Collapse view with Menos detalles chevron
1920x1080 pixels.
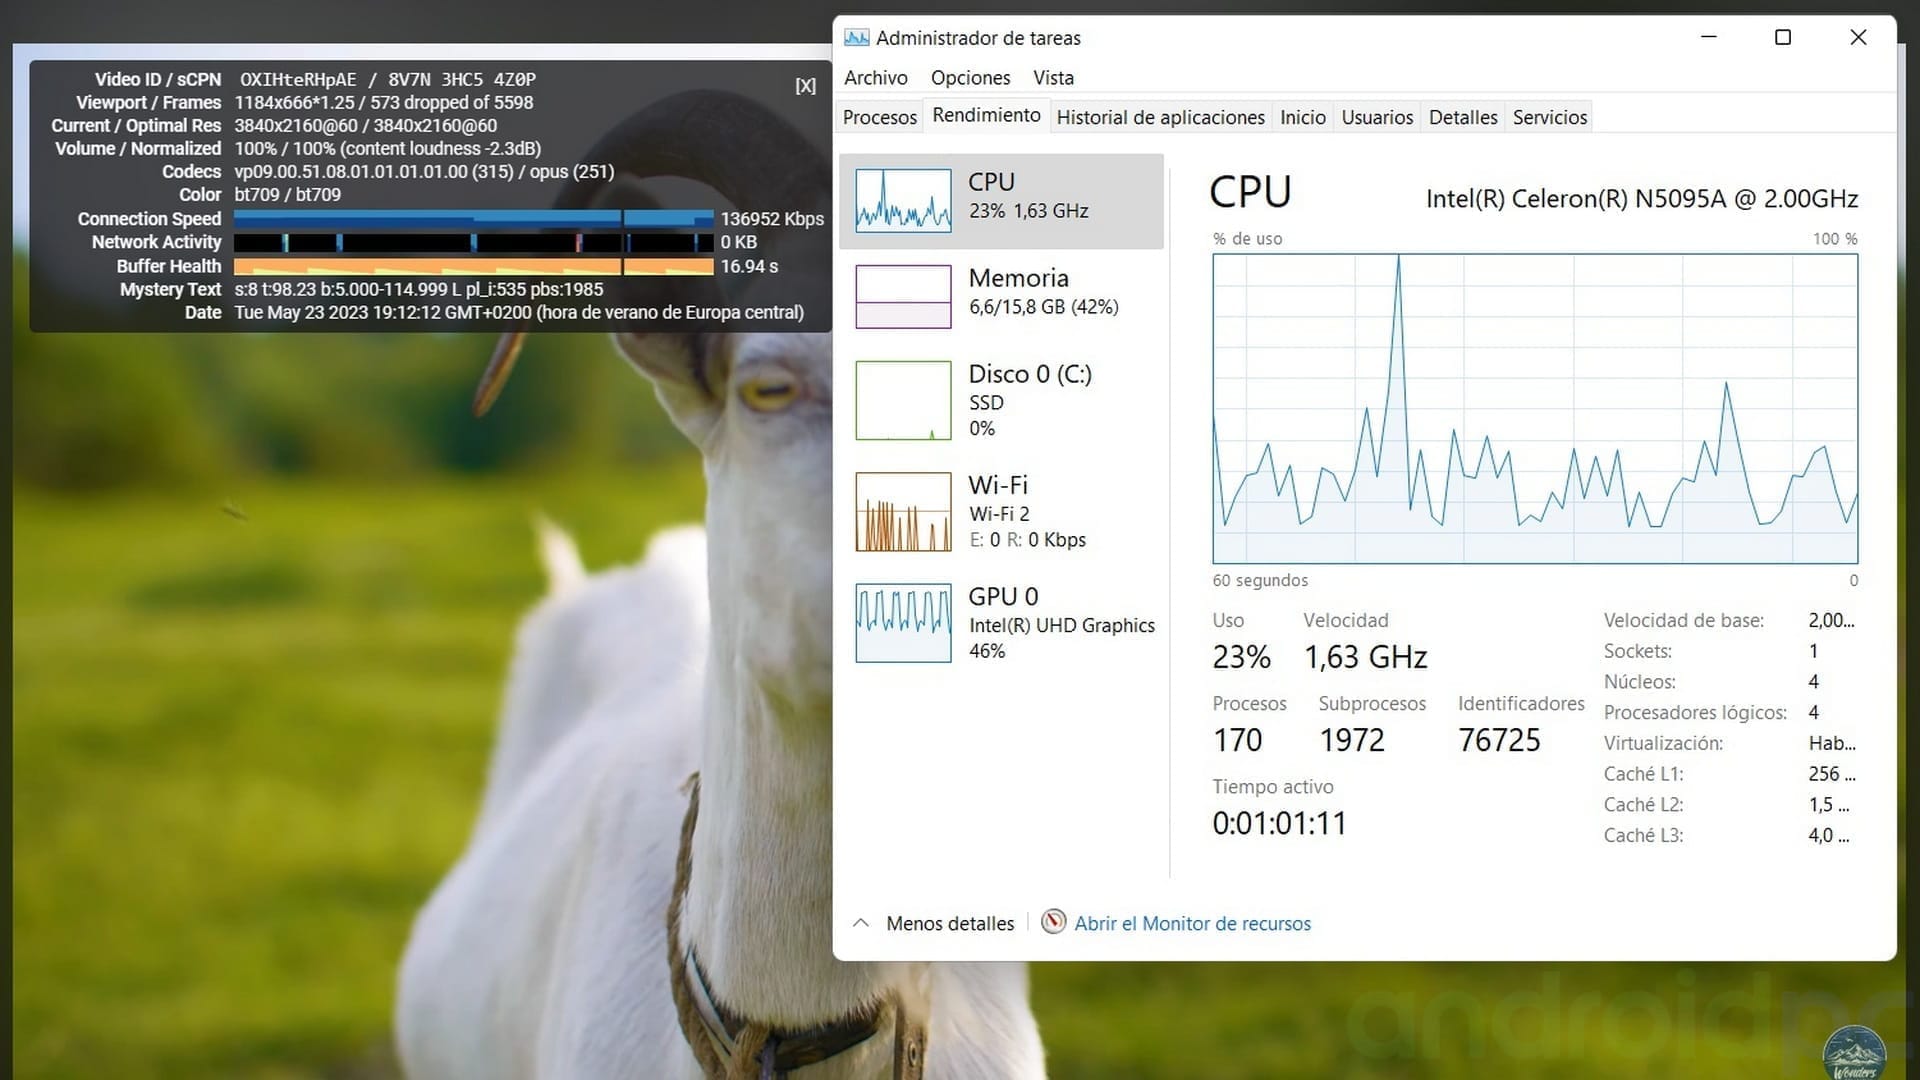point(861,923)
